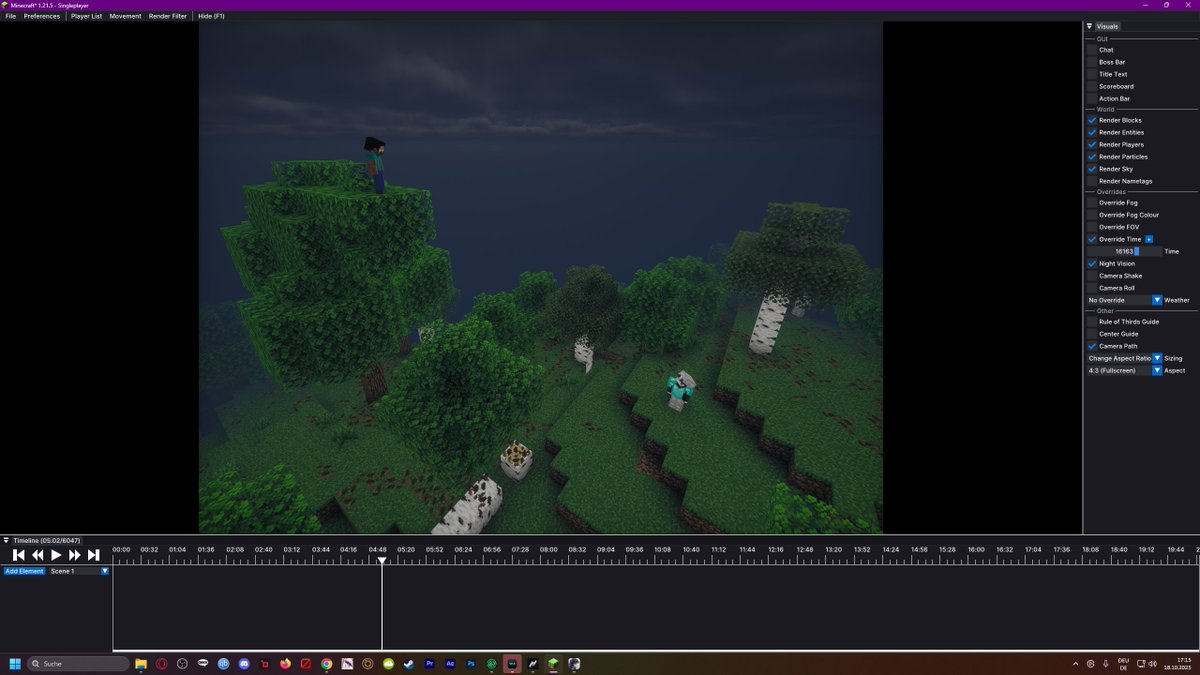This screenshot has height=675, width=1200.
Task: Open File Explorer from the taskbar
Action: tap(141, 663)
